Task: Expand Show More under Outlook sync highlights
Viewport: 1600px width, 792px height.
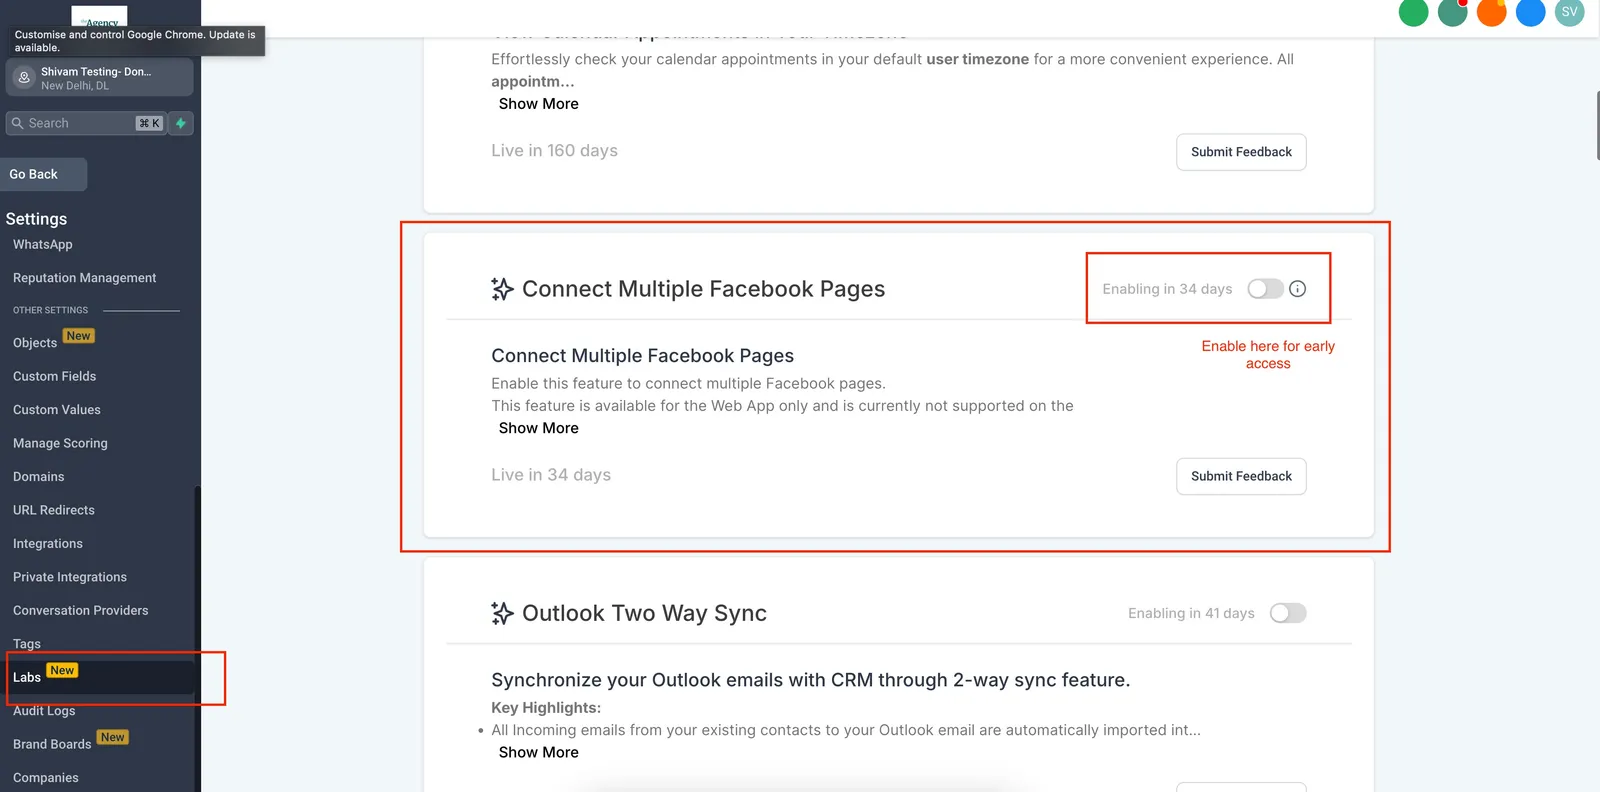Action: pos(538,752)
